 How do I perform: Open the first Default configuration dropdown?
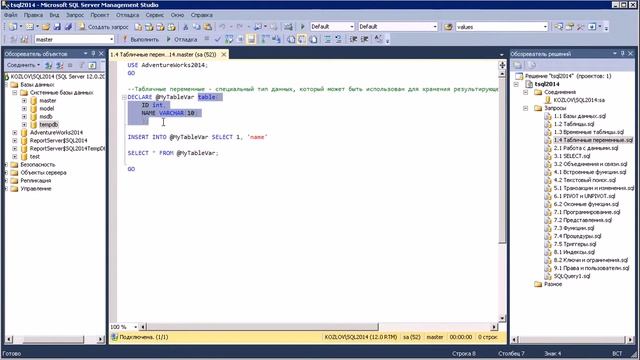coord(352,27)
